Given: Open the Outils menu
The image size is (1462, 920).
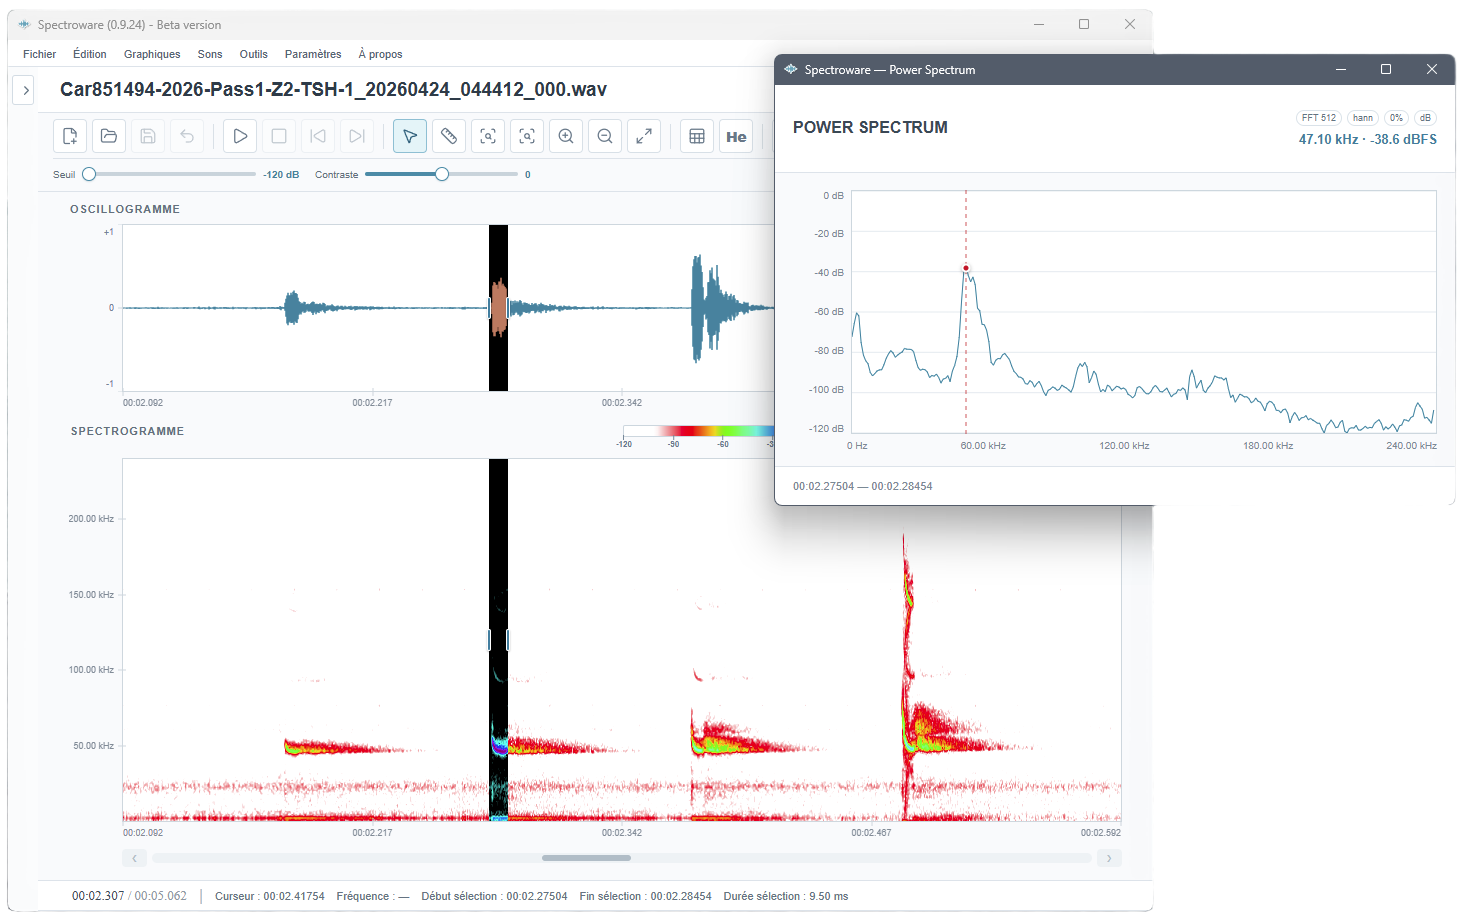Looking at the screenshot, I should [254, 54].
